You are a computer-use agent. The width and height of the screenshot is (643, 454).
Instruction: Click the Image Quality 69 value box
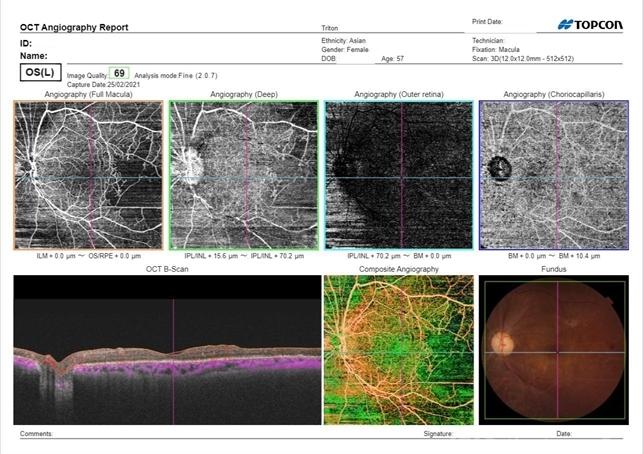point(119,73)
